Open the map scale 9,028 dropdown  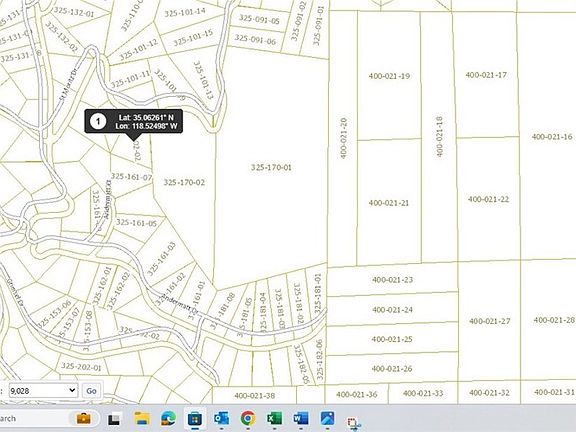click(43, 390)
